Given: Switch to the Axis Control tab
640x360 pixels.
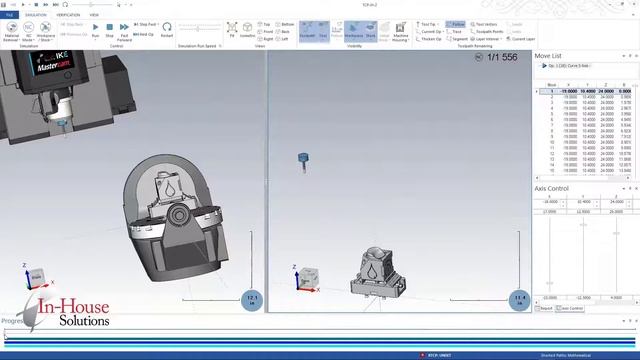Looking at the screenshot, I should coord(570,309).
